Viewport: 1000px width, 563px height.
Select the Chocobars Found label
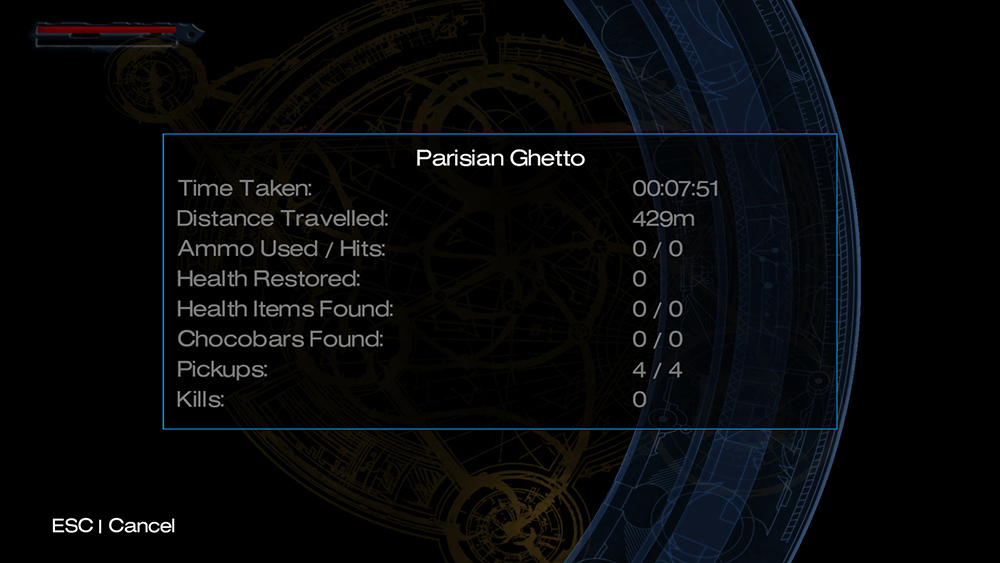click(x=280, y=339)
